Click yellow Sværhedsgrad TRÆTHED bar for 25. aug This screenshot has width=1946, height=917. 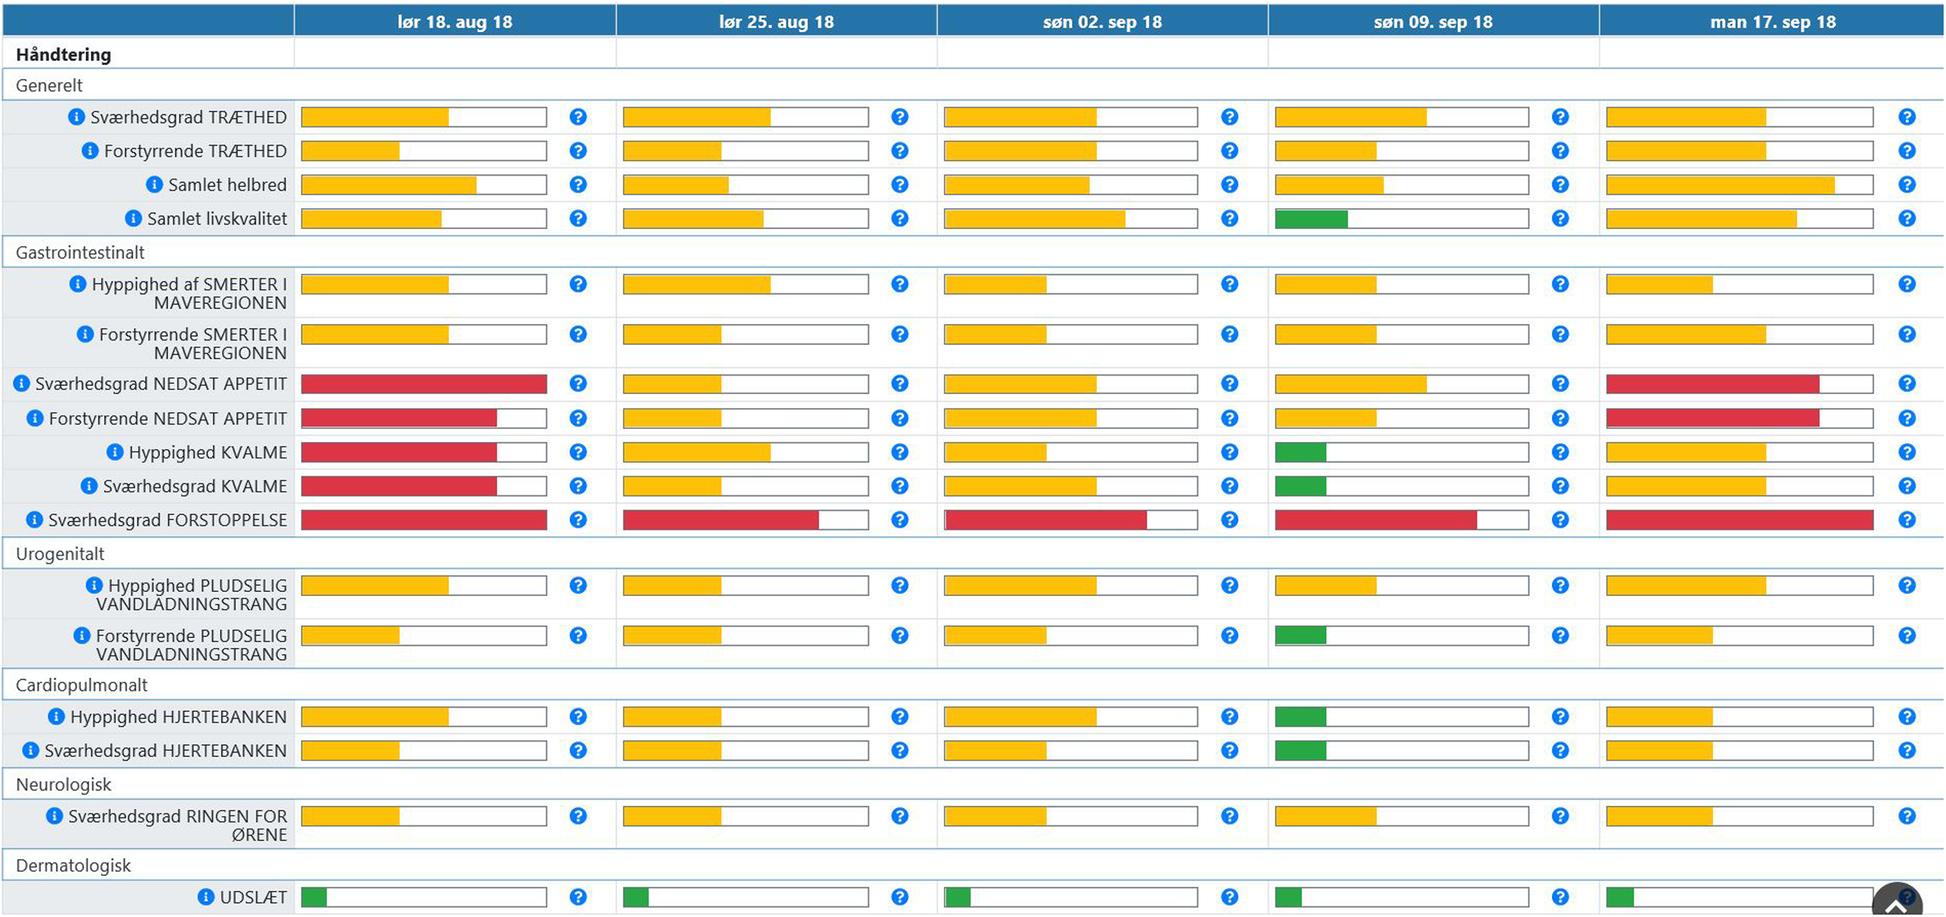pyautogui.click(x=697, y=117)
